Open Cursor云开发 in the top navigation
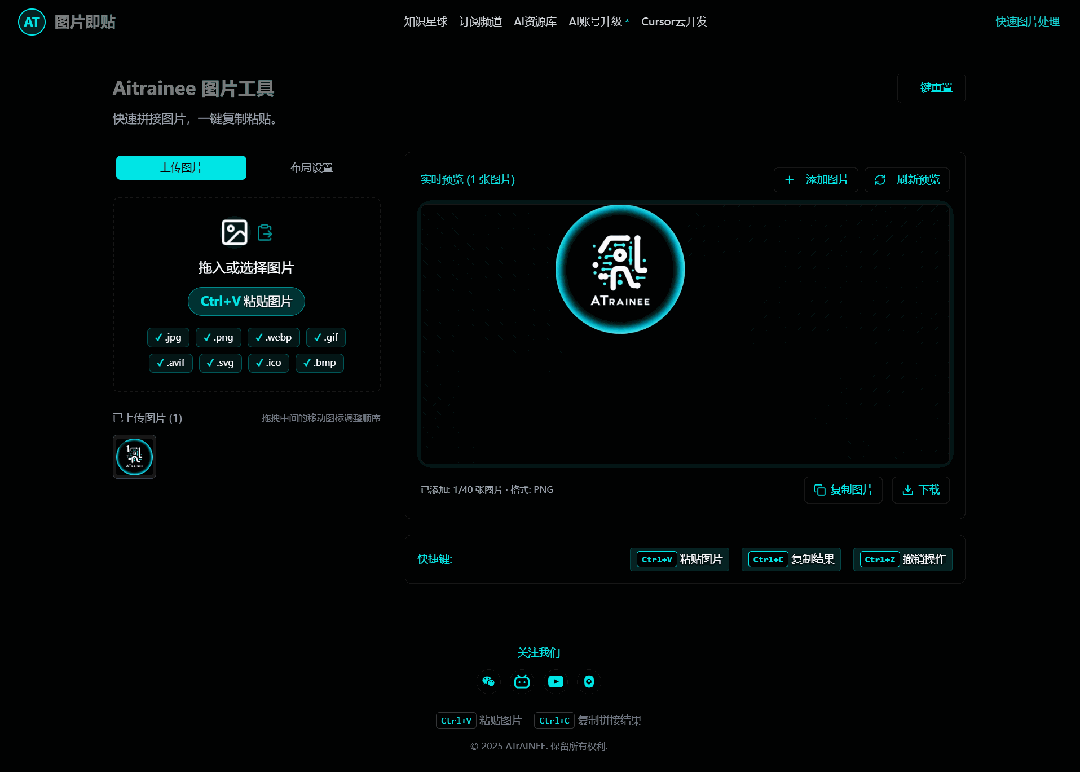1080x772 pixels. 674,22
